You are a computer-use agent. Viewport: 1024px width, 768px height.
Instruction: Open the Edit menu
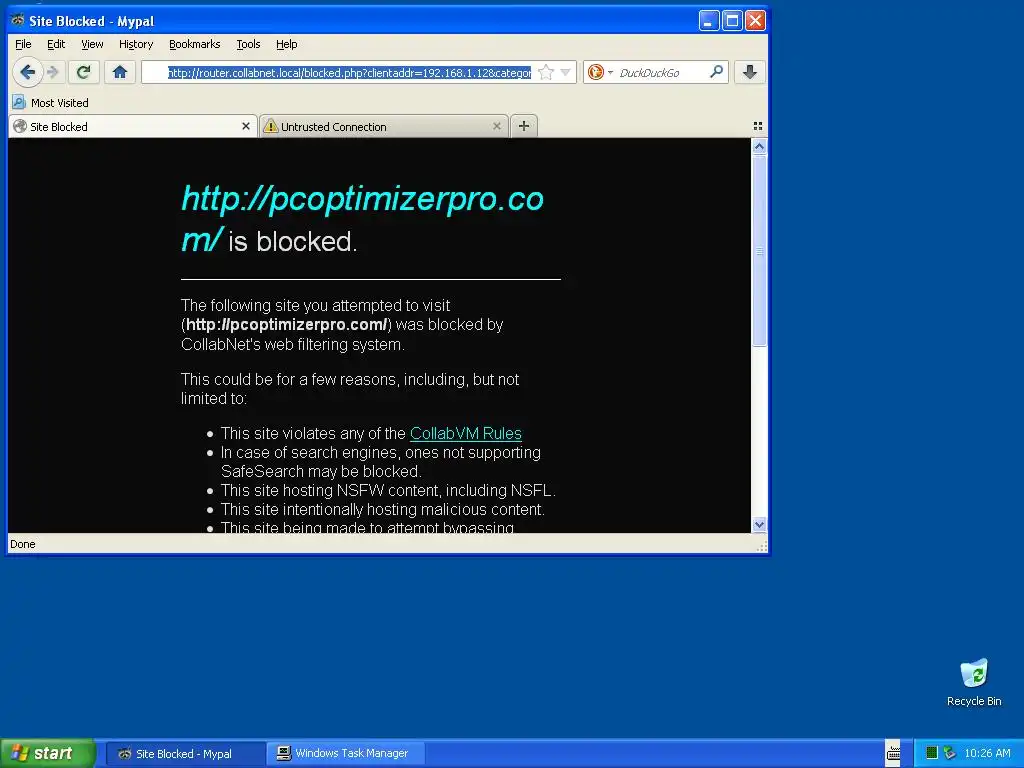56,44
